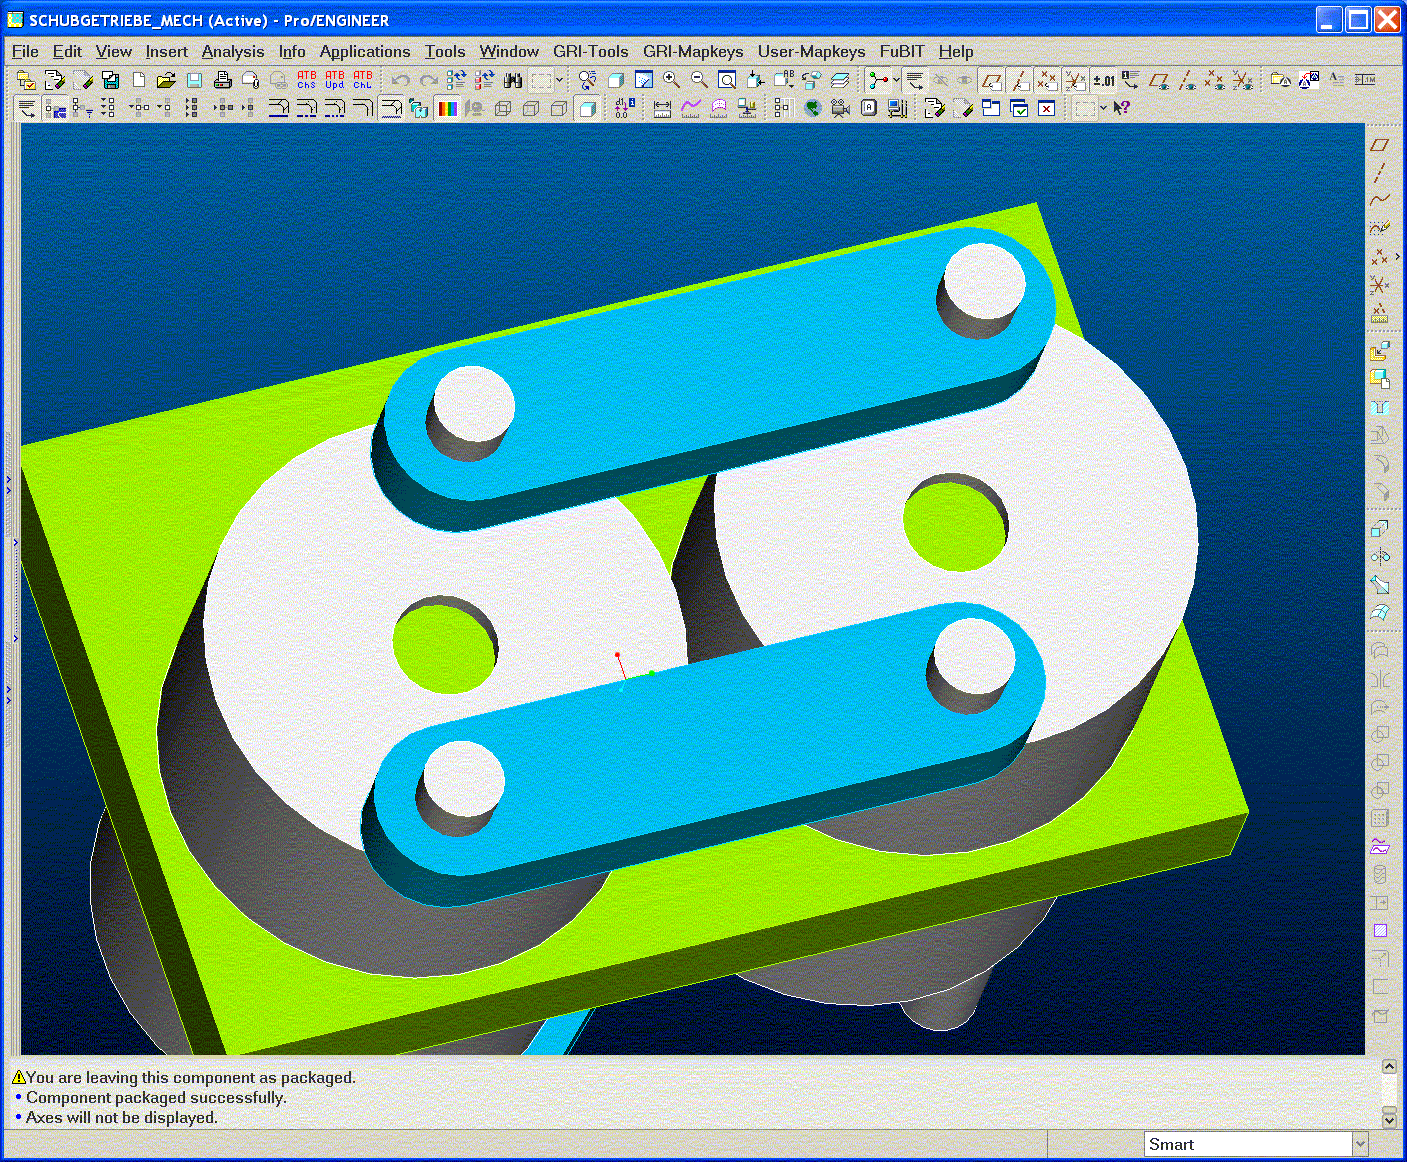The width and height of the screenshot is (1407, 1162).
Task: Toggle the ±.01 tolerance display button
Action: point(1103,80)
